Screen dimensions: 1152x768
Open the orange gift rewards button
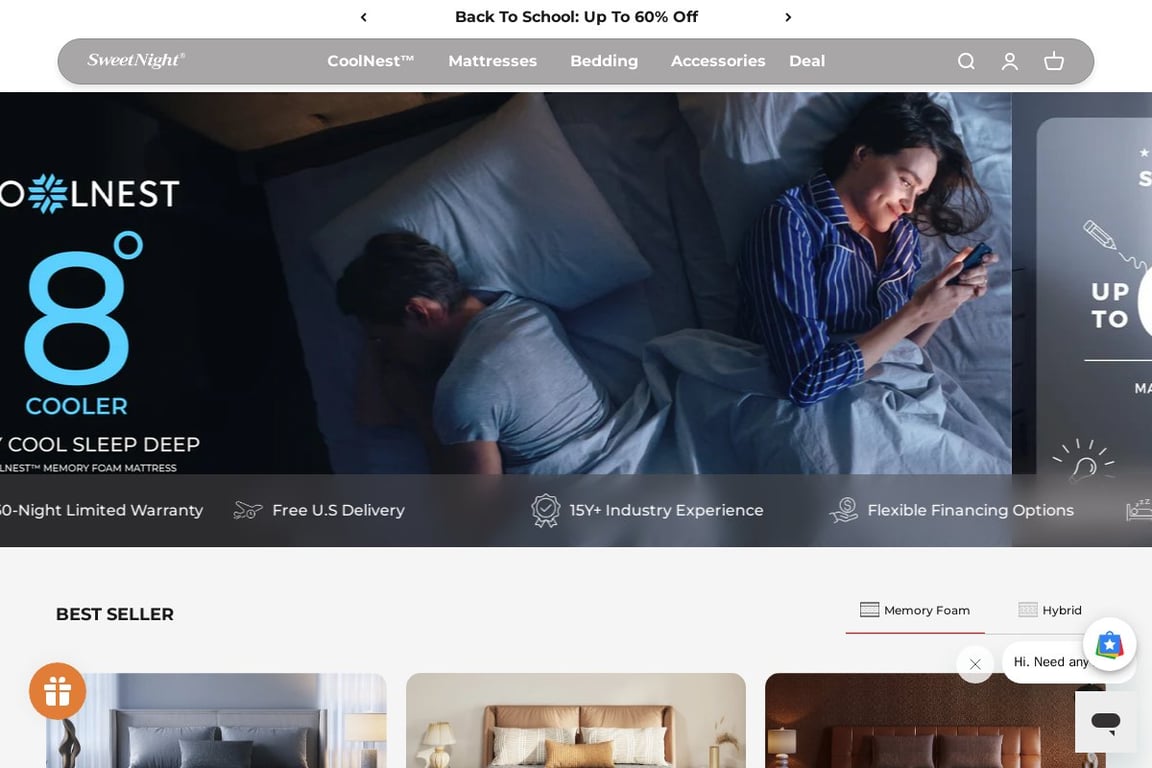tap(57, 691)
